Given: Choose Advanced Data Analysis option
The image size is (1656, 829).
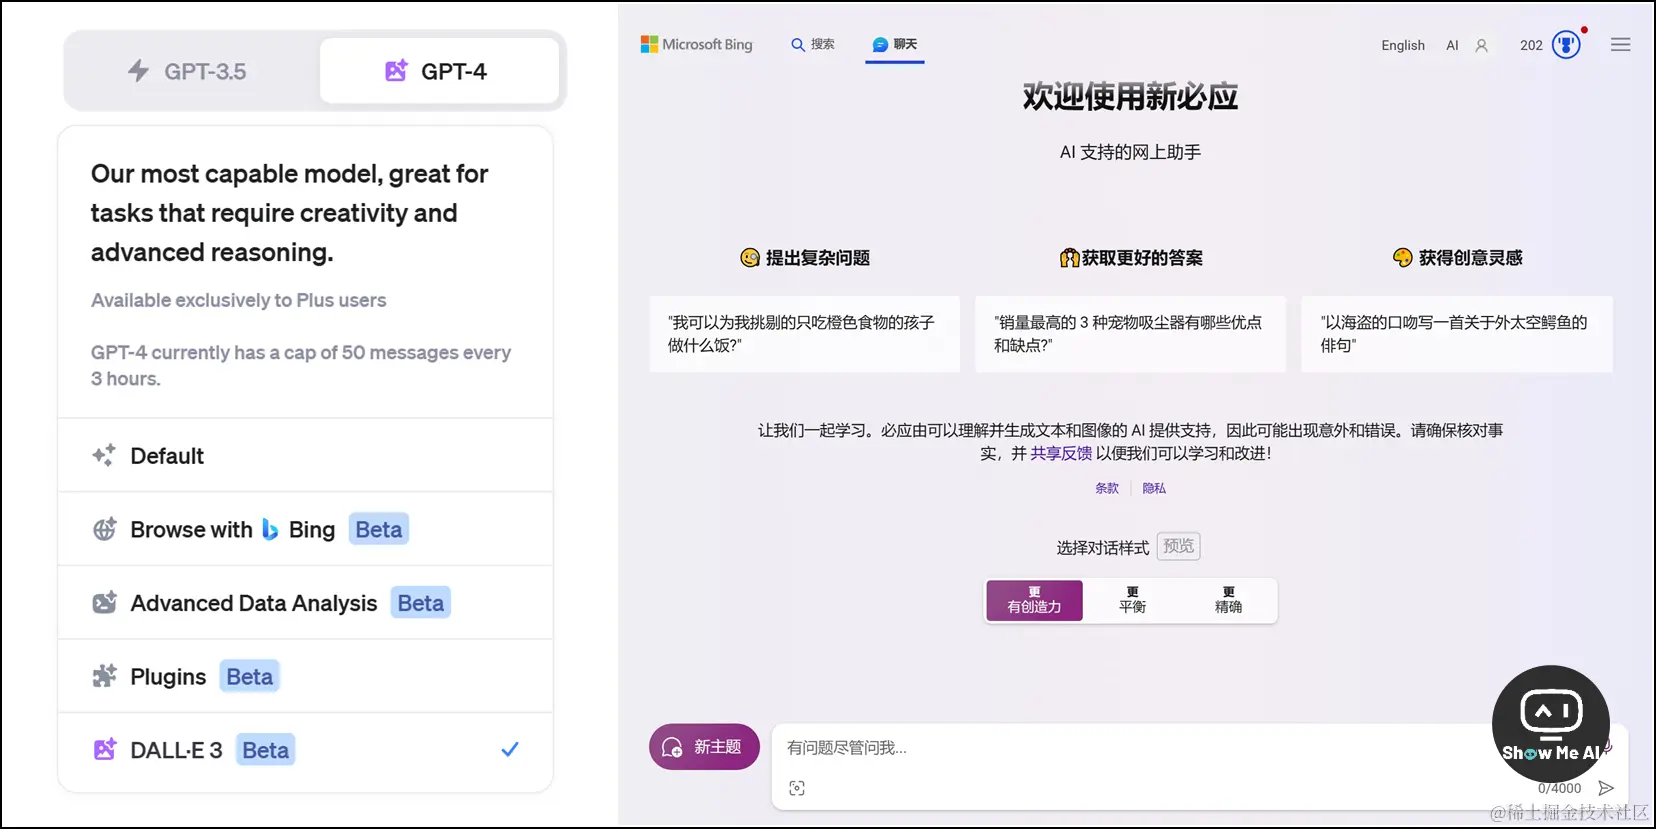Looking at the screenshot, I should (305, 603).
